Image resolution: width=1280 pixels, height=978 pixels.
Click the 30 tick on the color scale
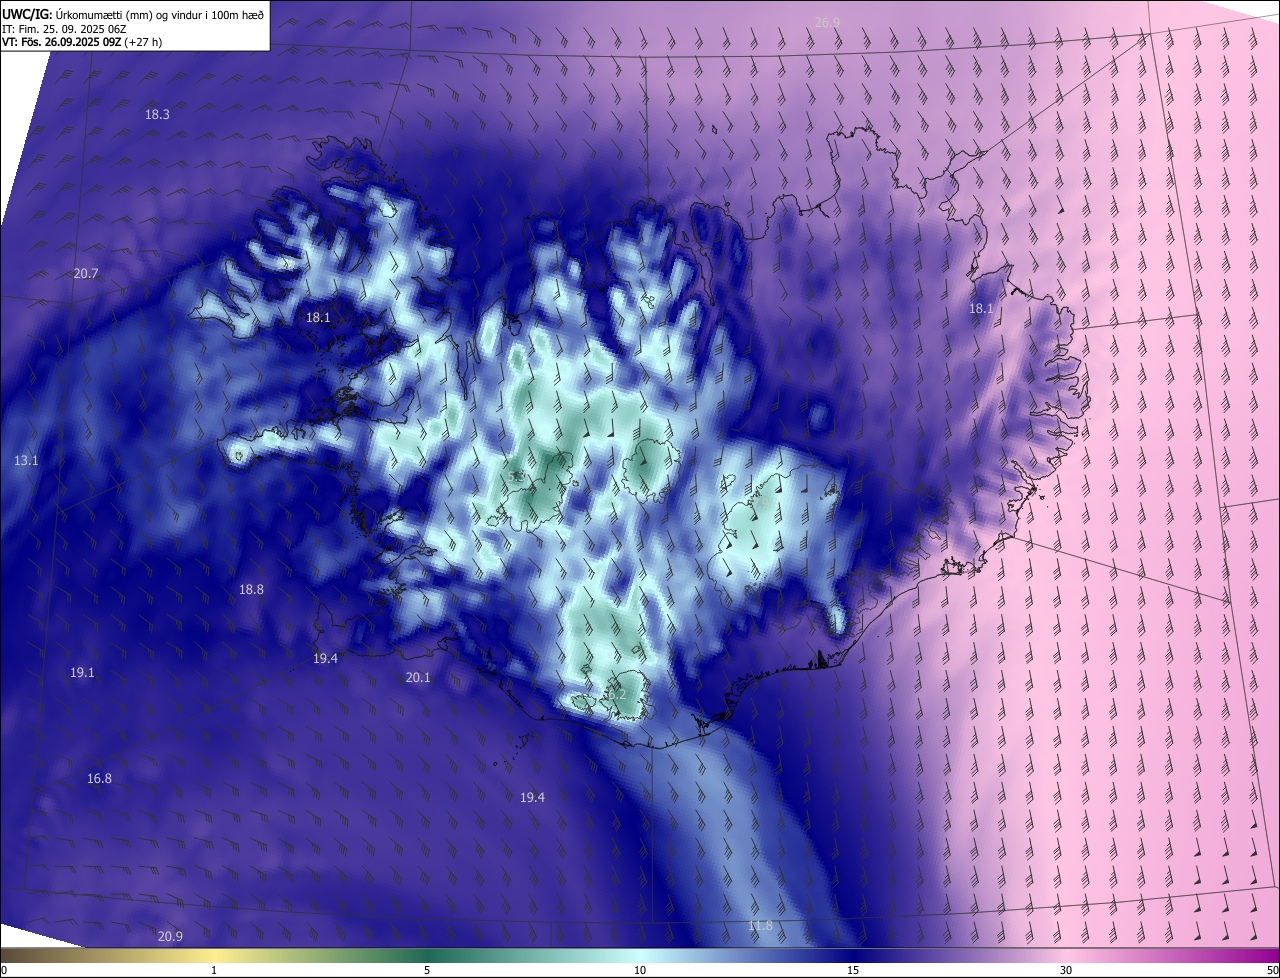tap(1066, 970)
